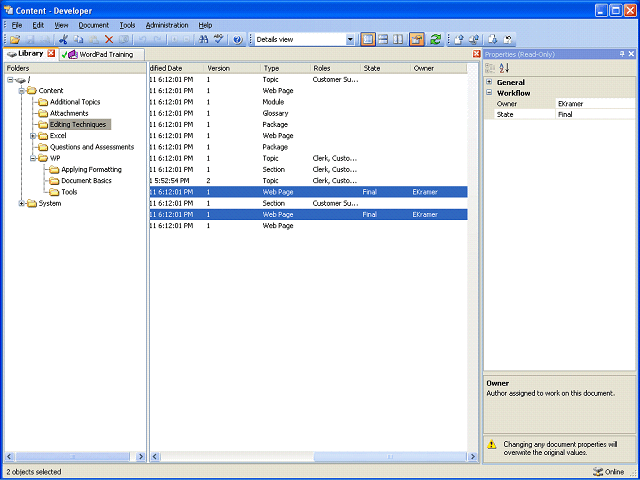
Task: Sort properties alphabetically with A-Z icon
Action: click(504, 68)
